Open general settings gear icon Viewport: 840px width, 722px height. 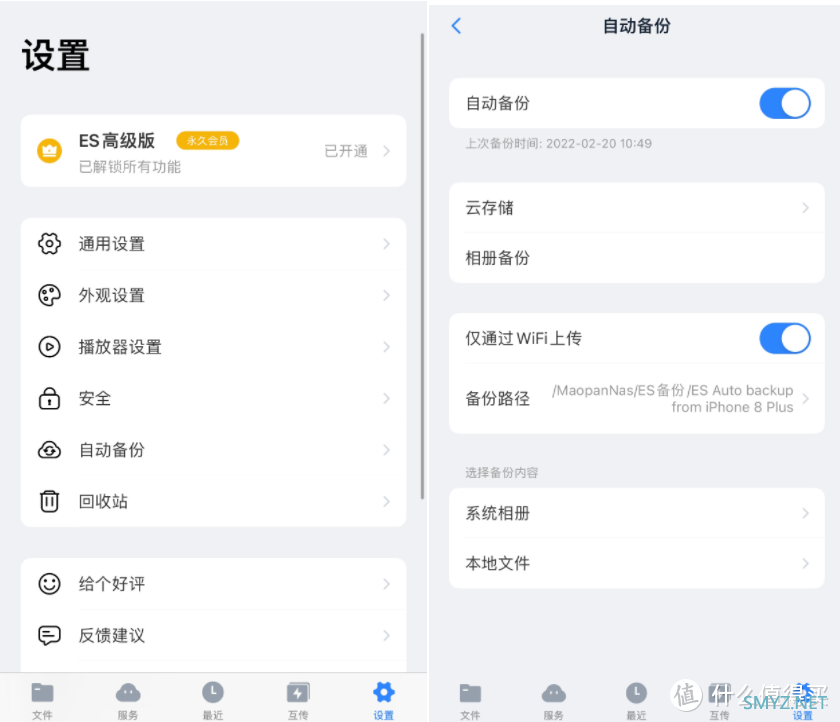[49, 244]
